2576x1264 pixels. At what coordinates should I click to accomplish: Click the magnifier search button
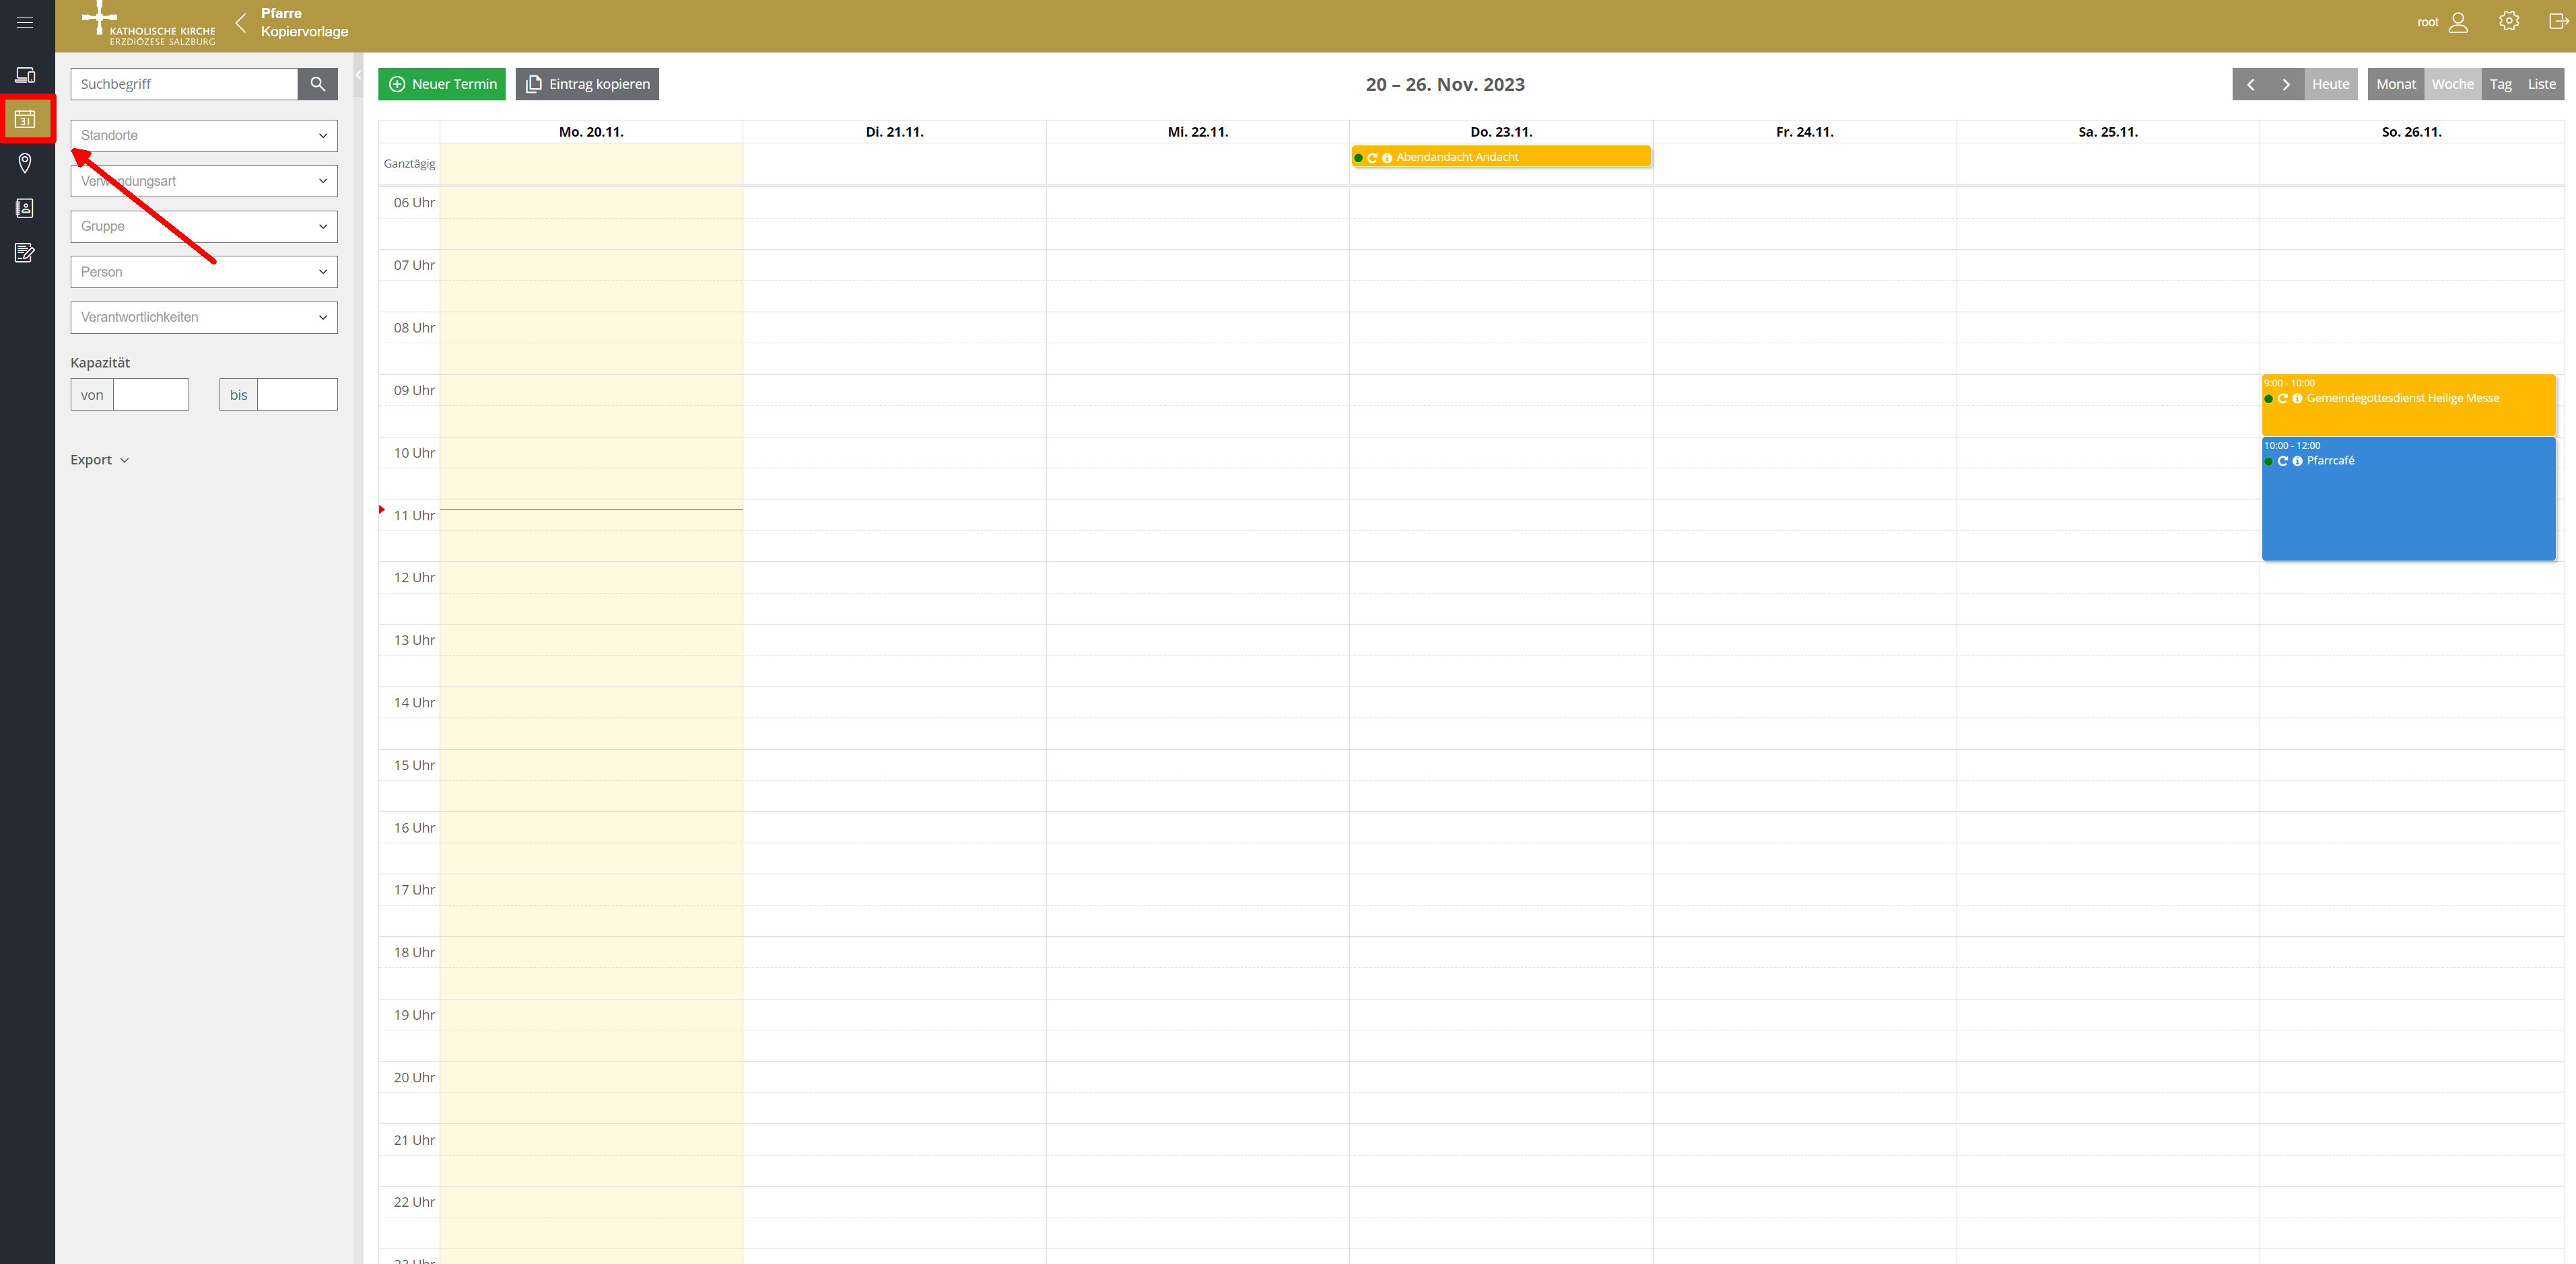pyautogui.click(x=317, y=84)
